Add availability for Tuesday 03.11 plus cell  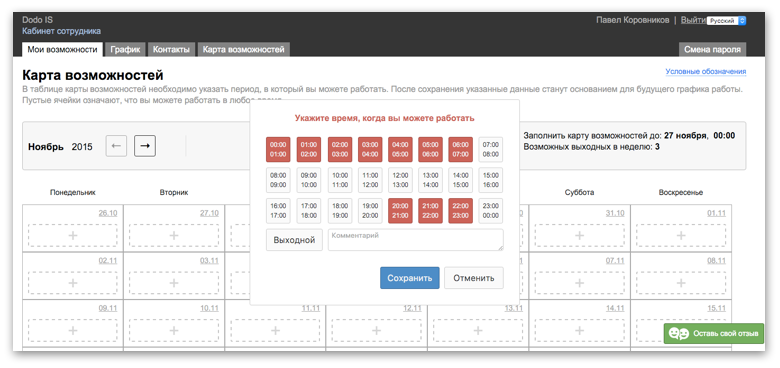(174, 283)
